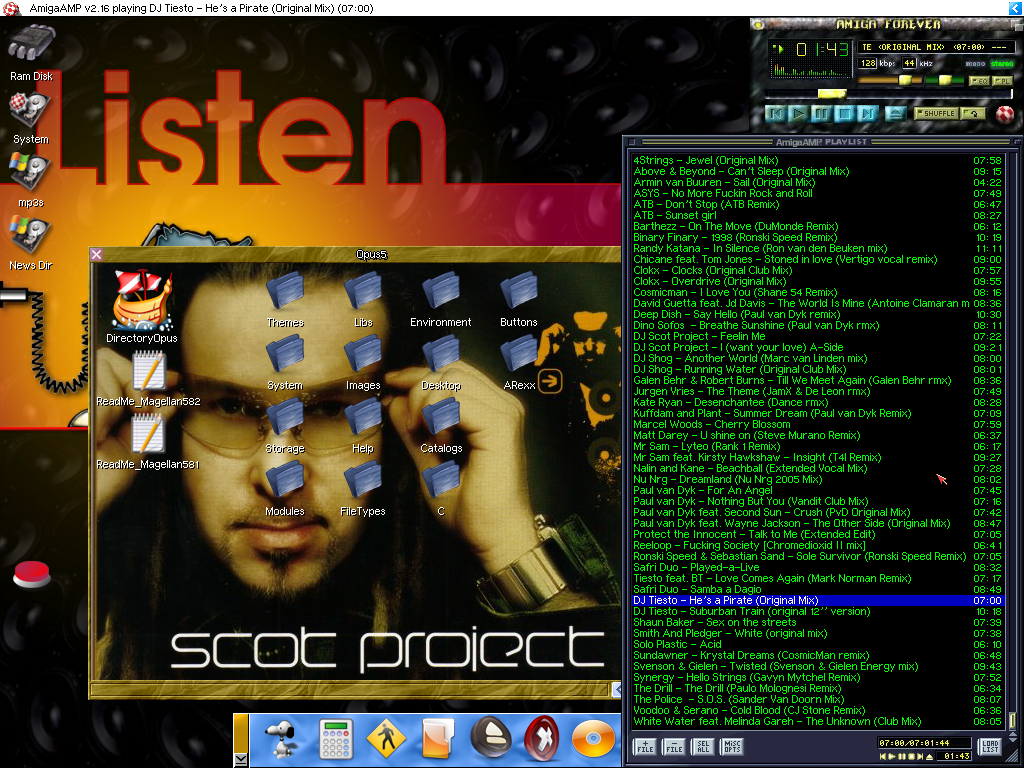Click the mini stop button in playlist footer
This screenshot has width=1024, height=768.
(x=912, y=757)
